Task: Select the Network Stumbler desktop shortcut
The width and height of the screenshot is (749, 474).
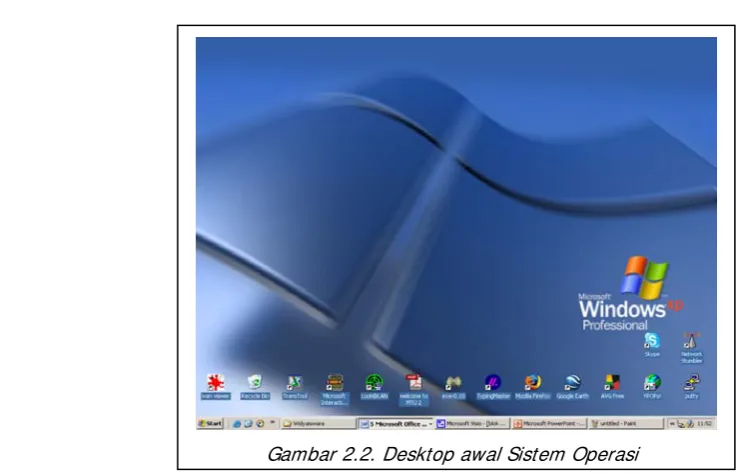Action: click(x=692, y=347)
